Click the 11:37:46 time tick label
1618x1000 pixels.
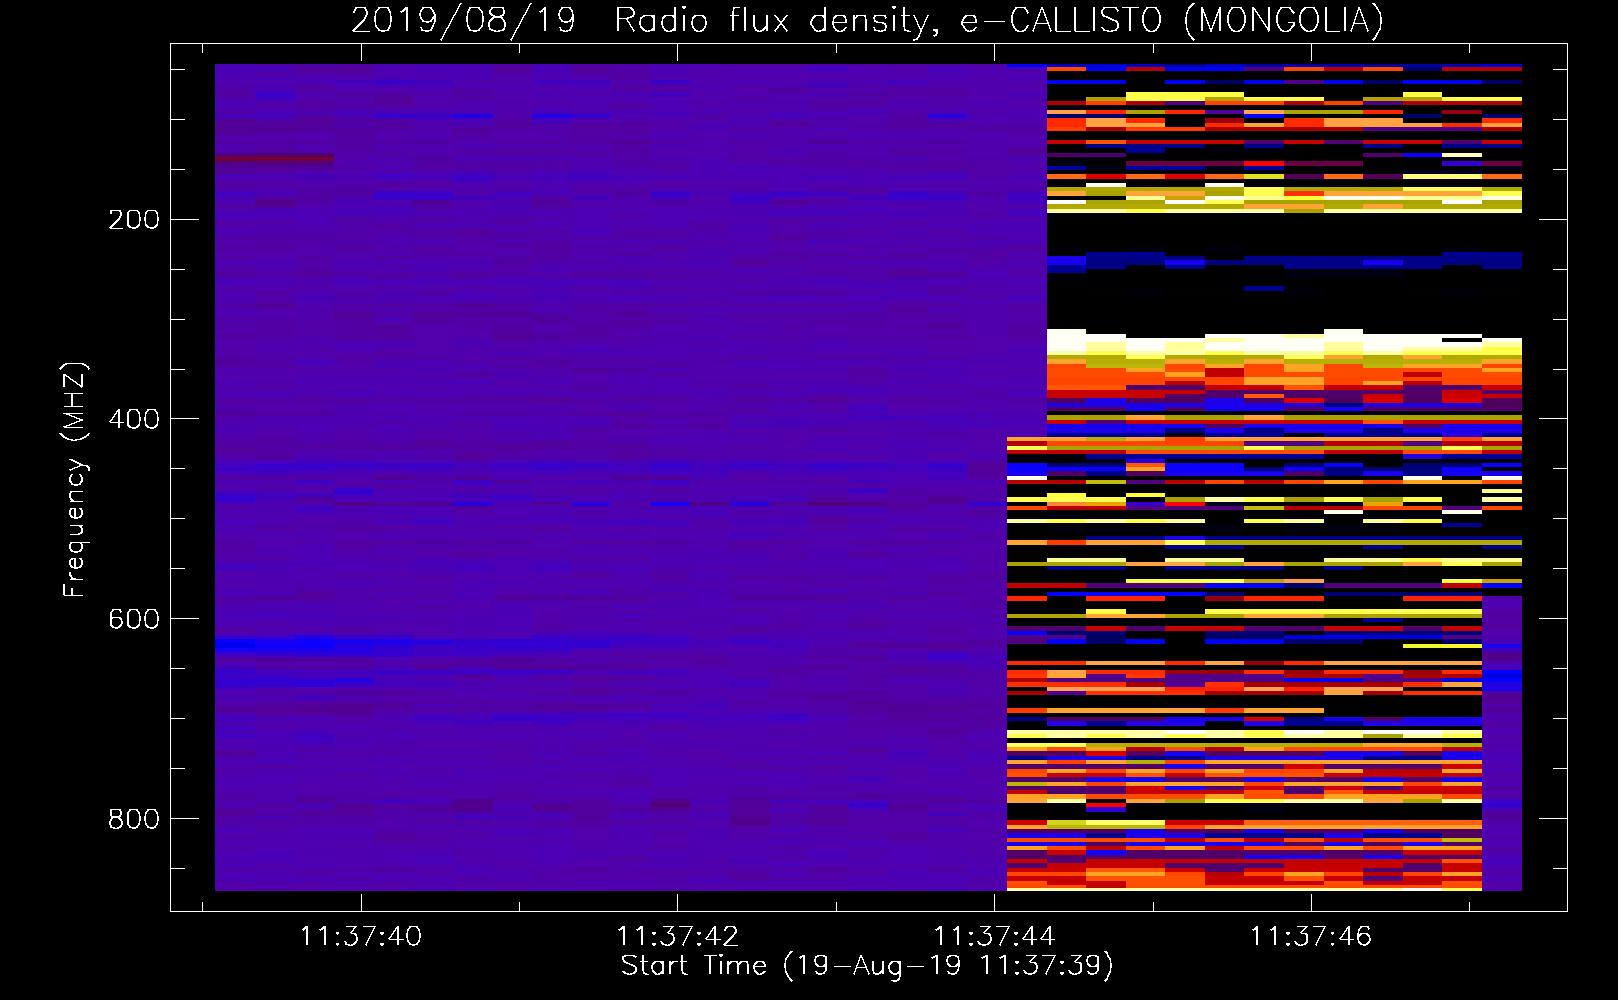1311,937
